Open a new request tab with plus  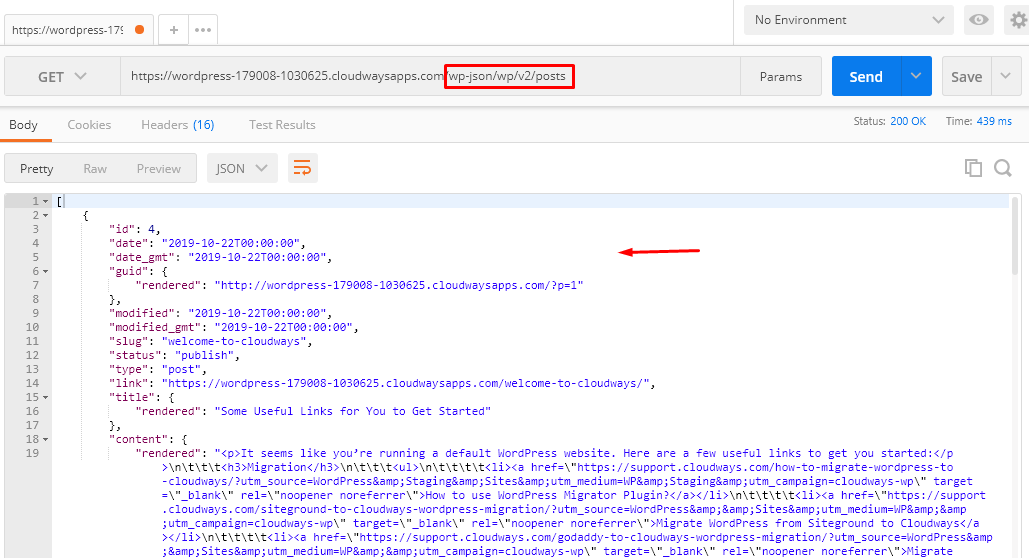(x=173, y=30)
